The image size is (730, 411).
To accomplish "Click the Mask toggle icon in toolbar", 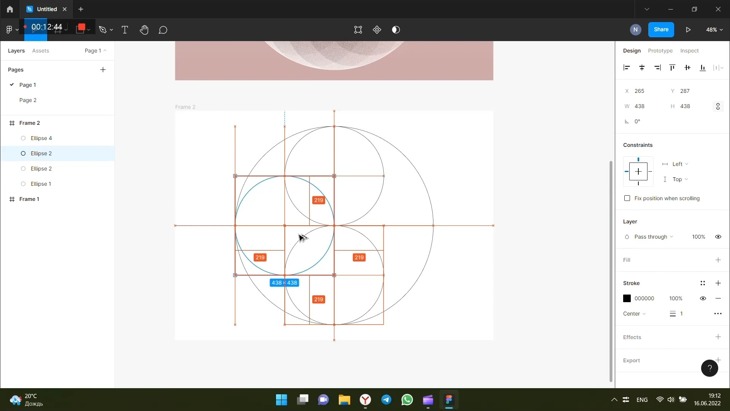I will pyautogui.click(x=396, y=30).
